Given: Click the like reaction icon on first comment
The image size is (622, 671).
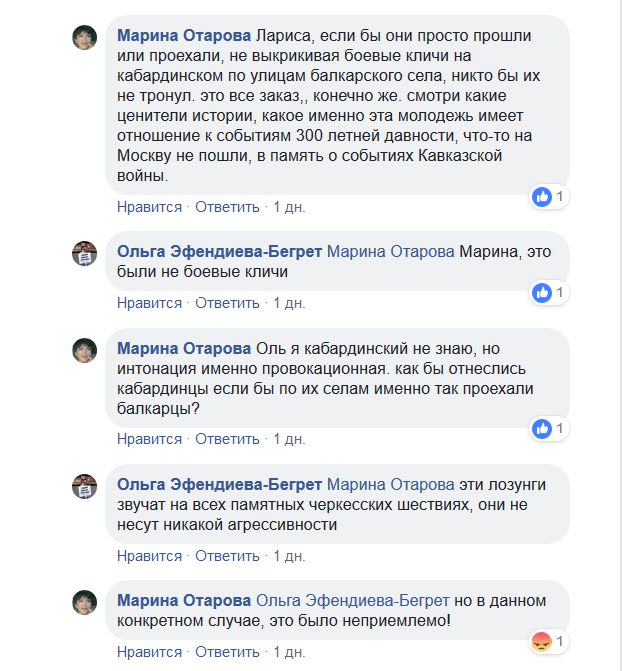Looking at the screenshot, I should [543, 197].
